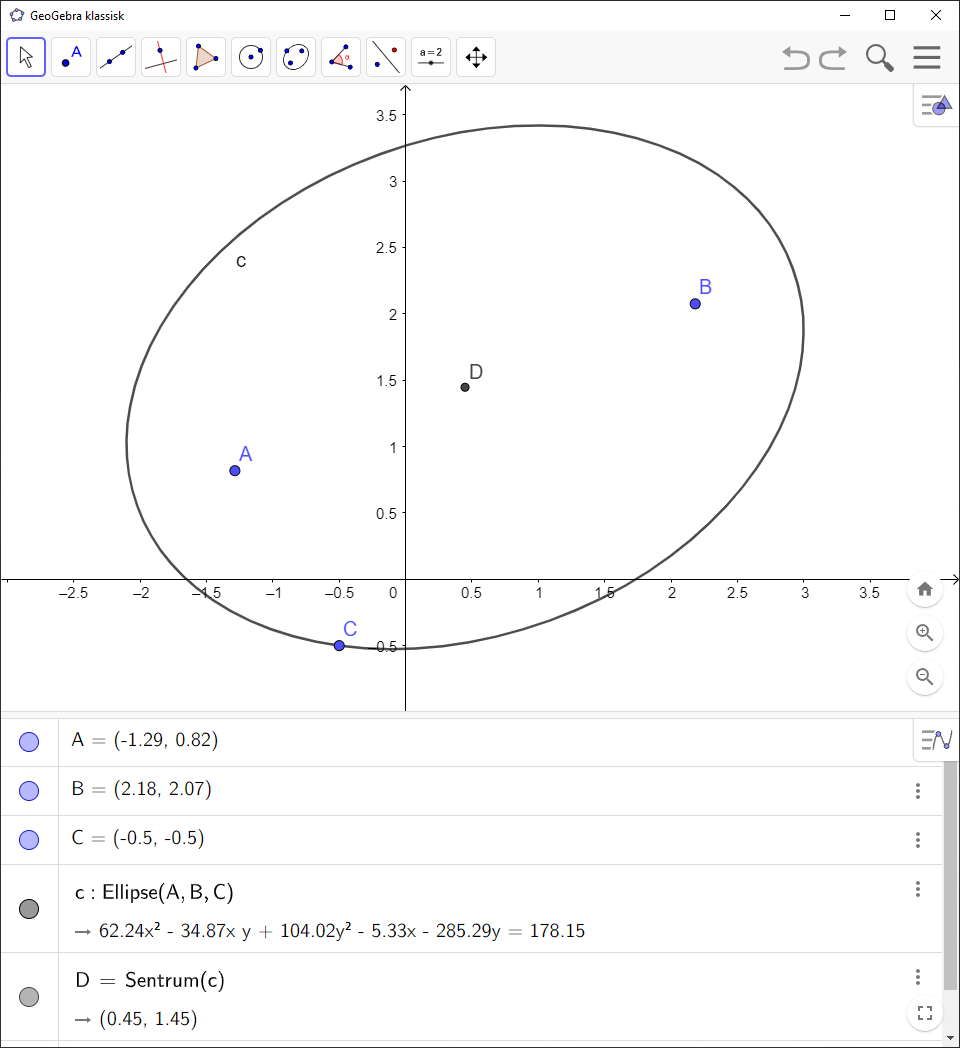Select the Perpendicular line tool
The height and width of the screenshot is (1048, 960).
[161, 58]
